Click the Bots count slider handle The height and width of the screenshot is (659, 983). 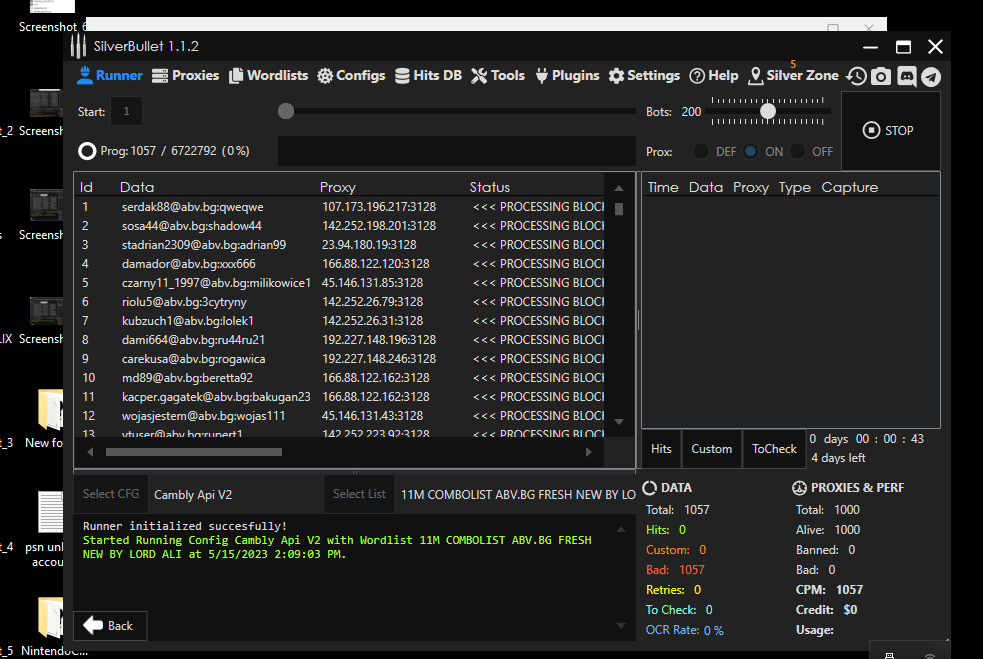coord(768,112)
